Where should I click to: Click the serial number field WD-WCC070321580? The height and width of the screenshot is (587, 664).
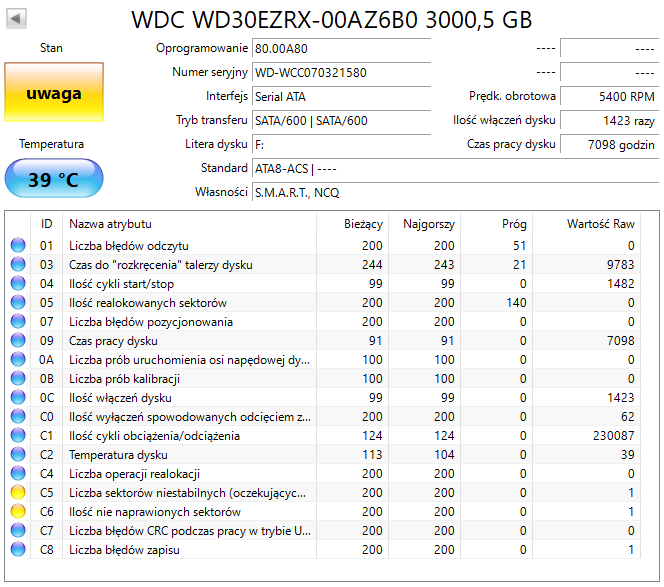pyautogui.click(x=341, y=72)
